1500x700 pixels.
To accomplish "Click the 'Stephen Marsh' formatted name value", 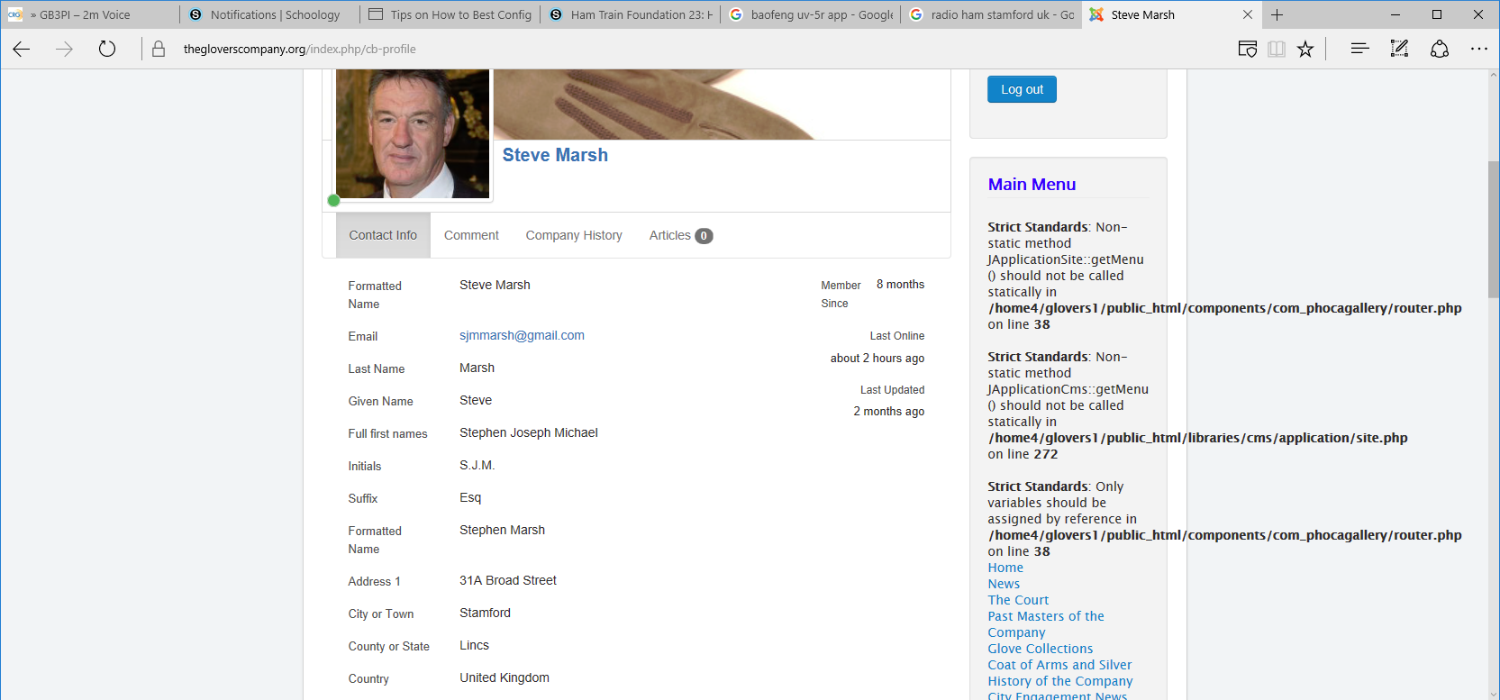I will [x=502, y=530].
